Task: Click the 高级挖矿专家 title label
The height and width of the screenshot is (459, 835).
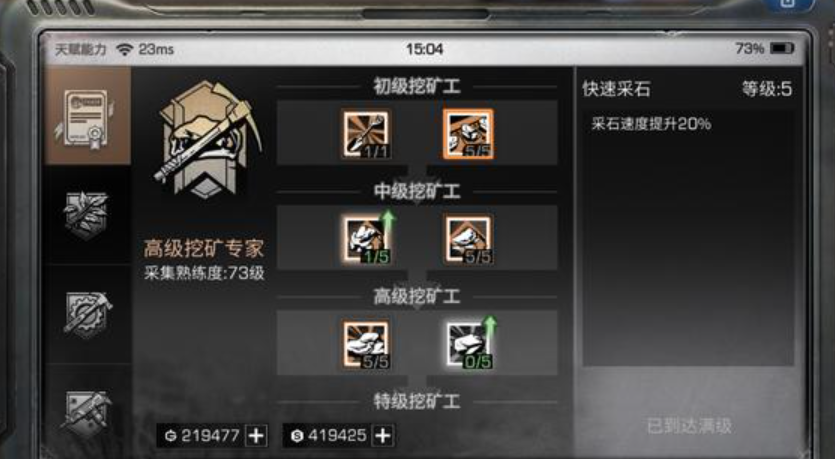Action: (x=204, y=249)
